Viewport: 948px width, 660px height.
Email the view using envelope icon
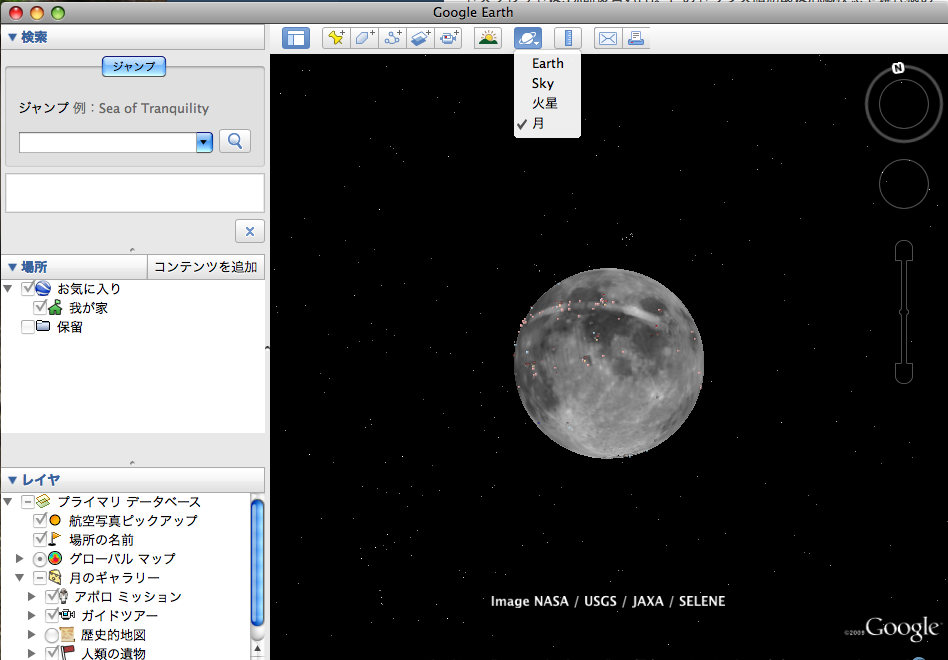click(608, 38)
